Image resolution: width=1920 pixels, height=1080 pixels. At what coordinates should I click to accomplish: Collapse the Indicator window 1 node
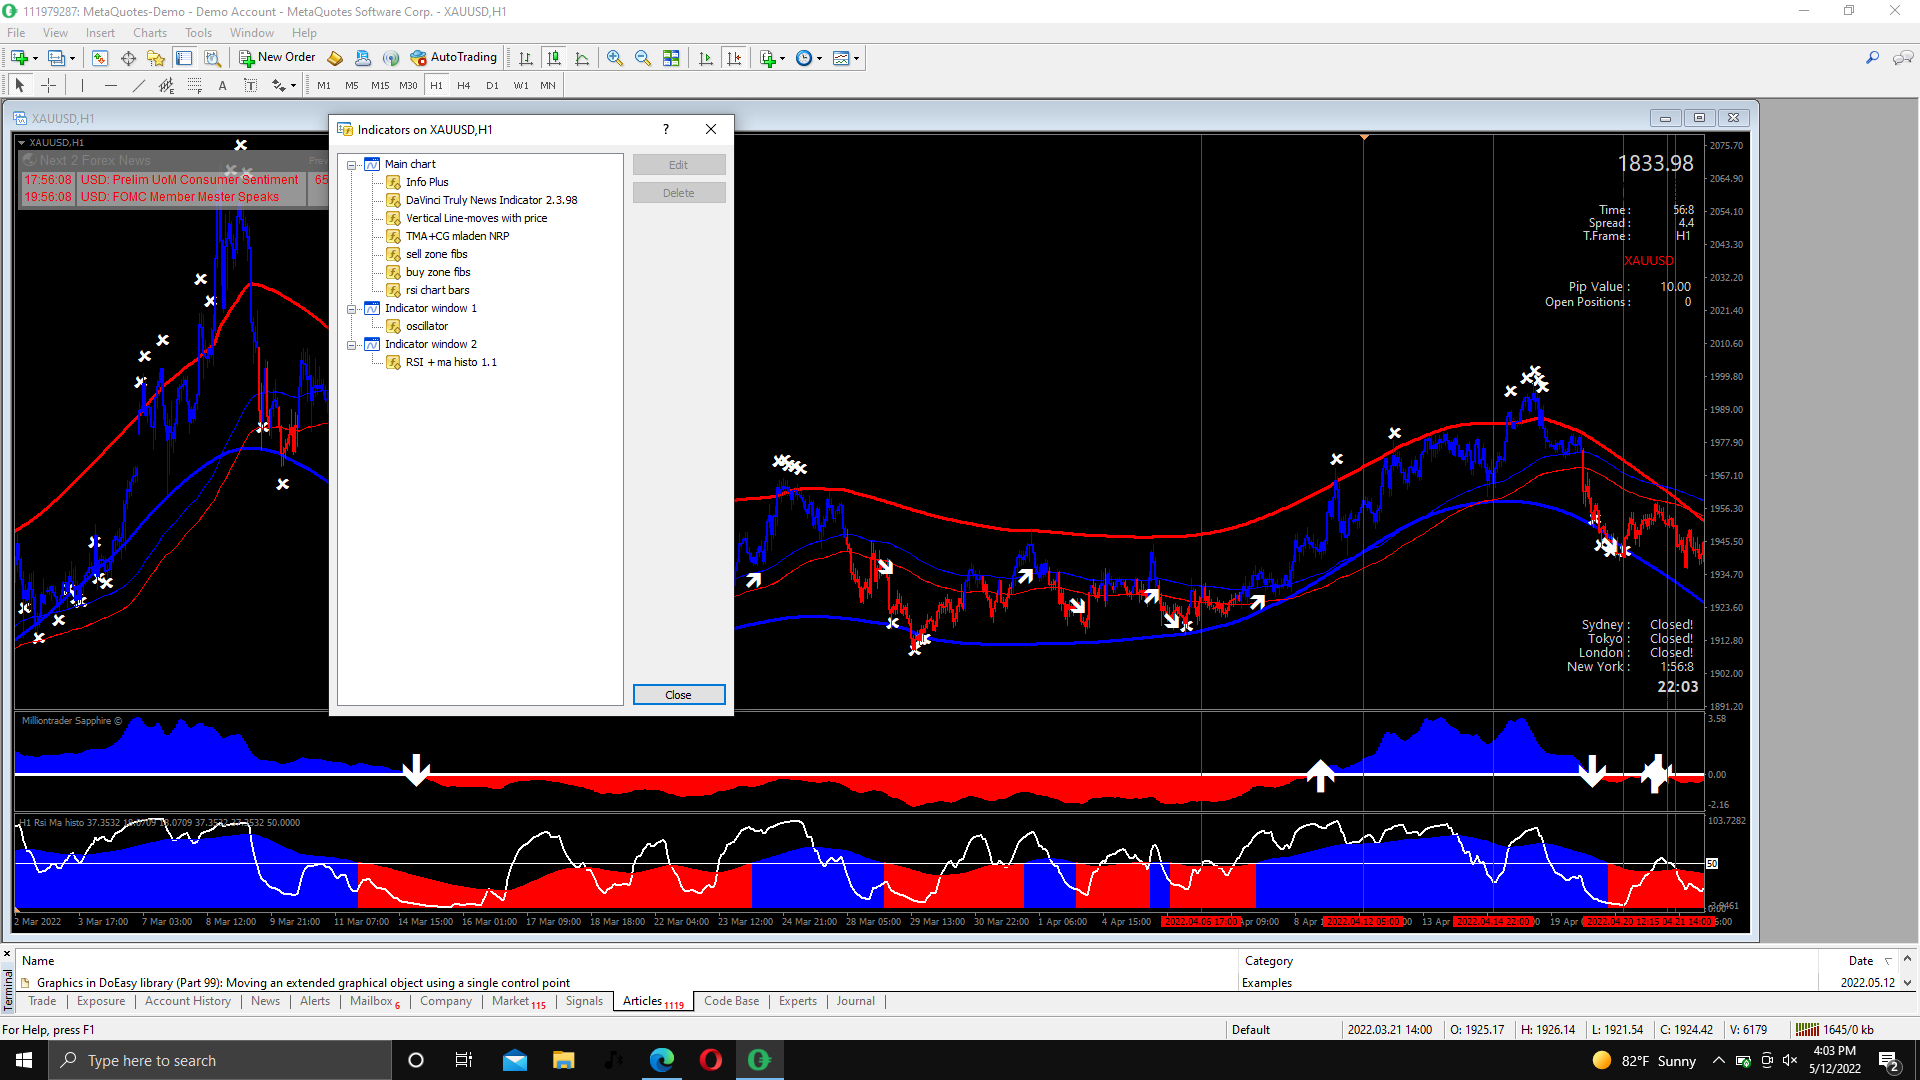coord(352,309)
